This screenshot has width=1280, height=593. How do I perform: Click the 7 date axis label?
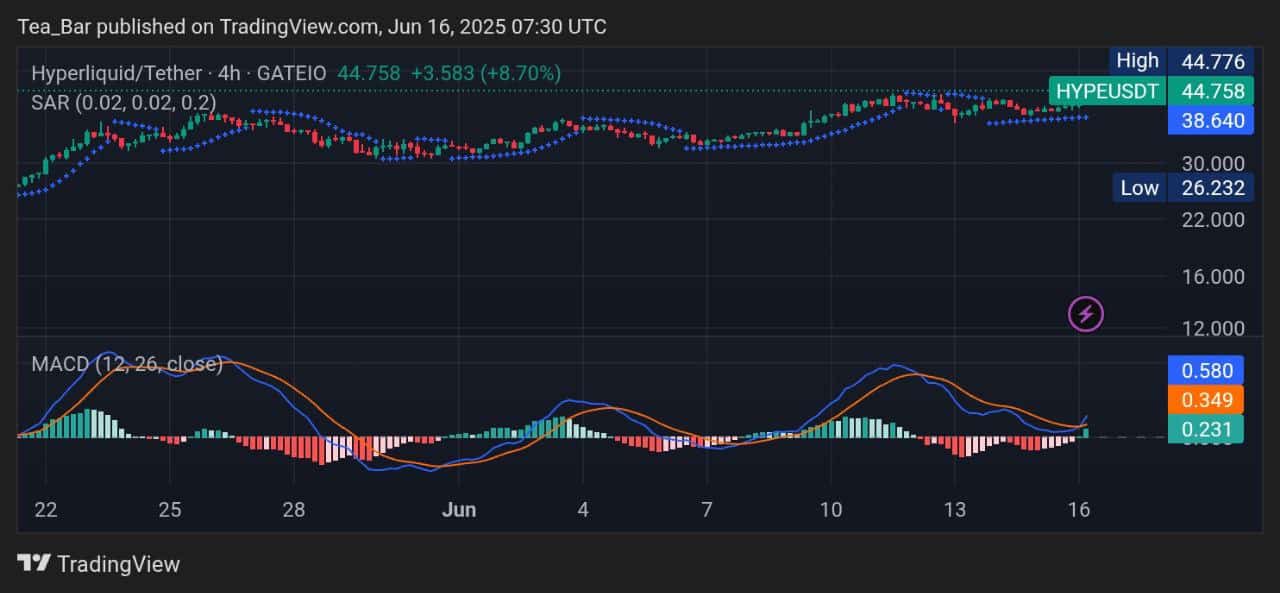(x=706, y=509)
